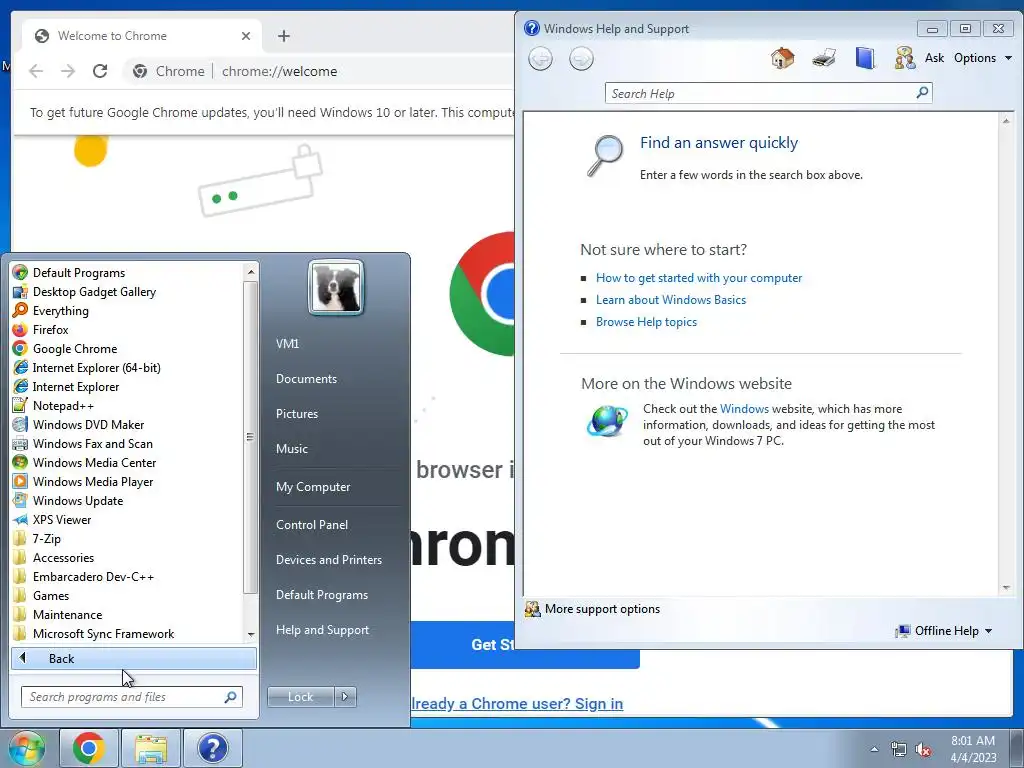This screenshot has width=1024, height=768.
Task: Close the Welcome to Chrome tab
Action: 246,36
